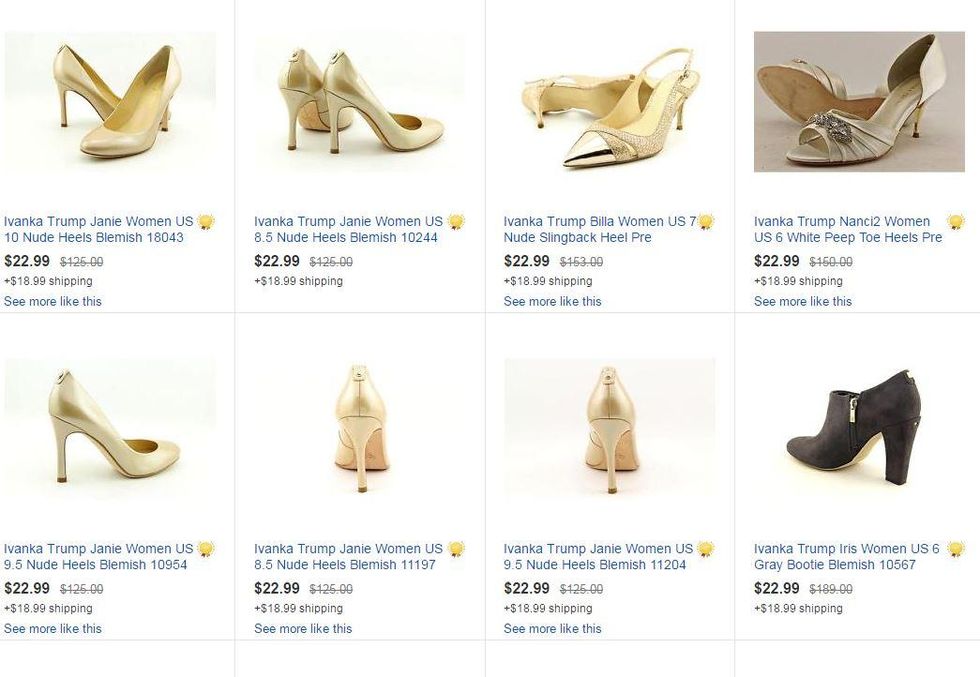Image resolution: width=980 pixels, height=677 pixels.
Task: Click the seller badge icon by Janie Blemish 11204
Action: point(706,549)
